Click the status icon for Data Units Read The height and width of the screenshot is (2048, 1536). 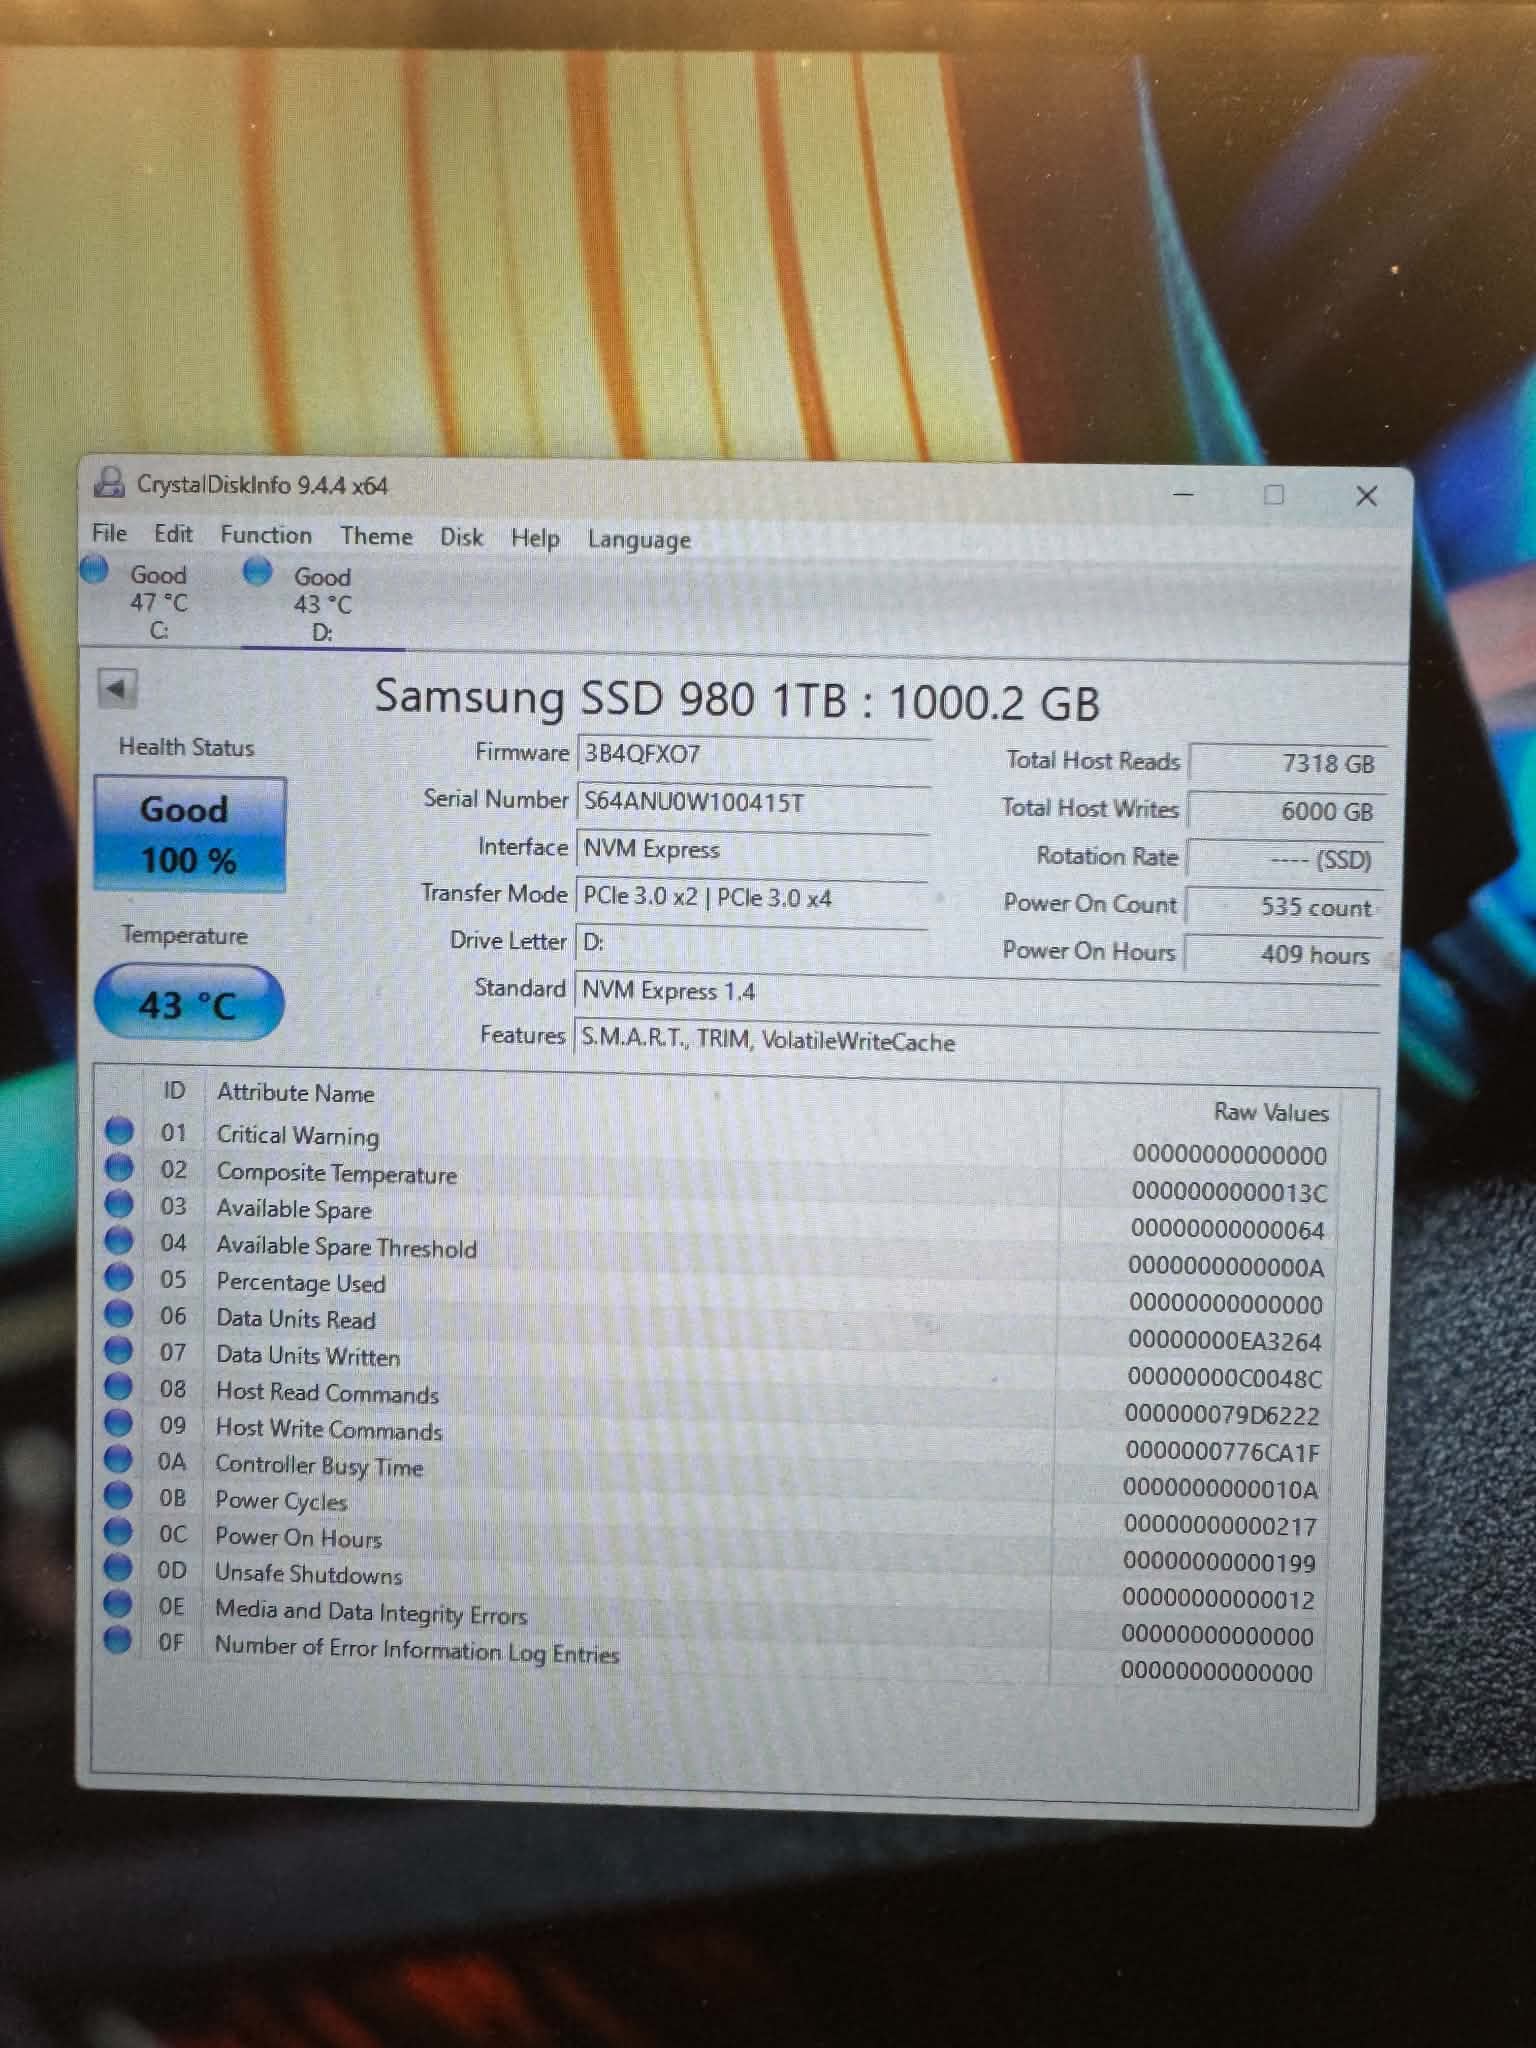click(x=119, y=1313)
